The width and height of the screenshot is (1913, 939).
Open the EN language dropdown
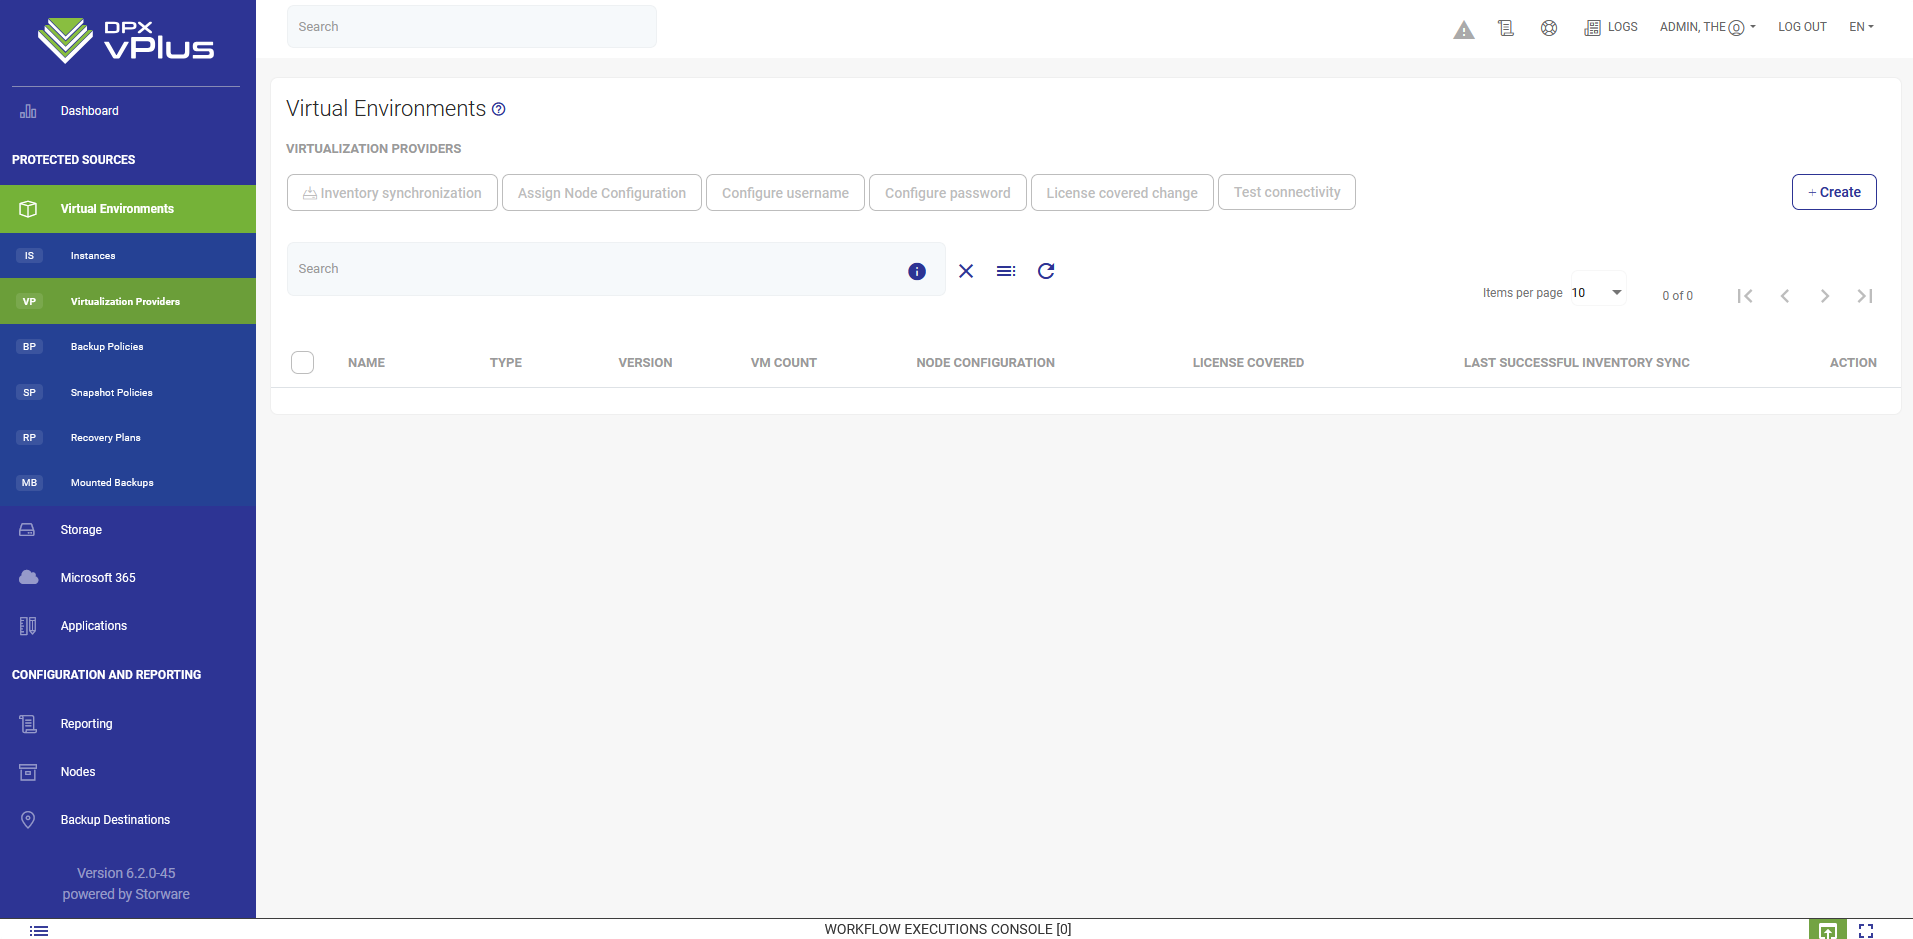(1860, 27)
